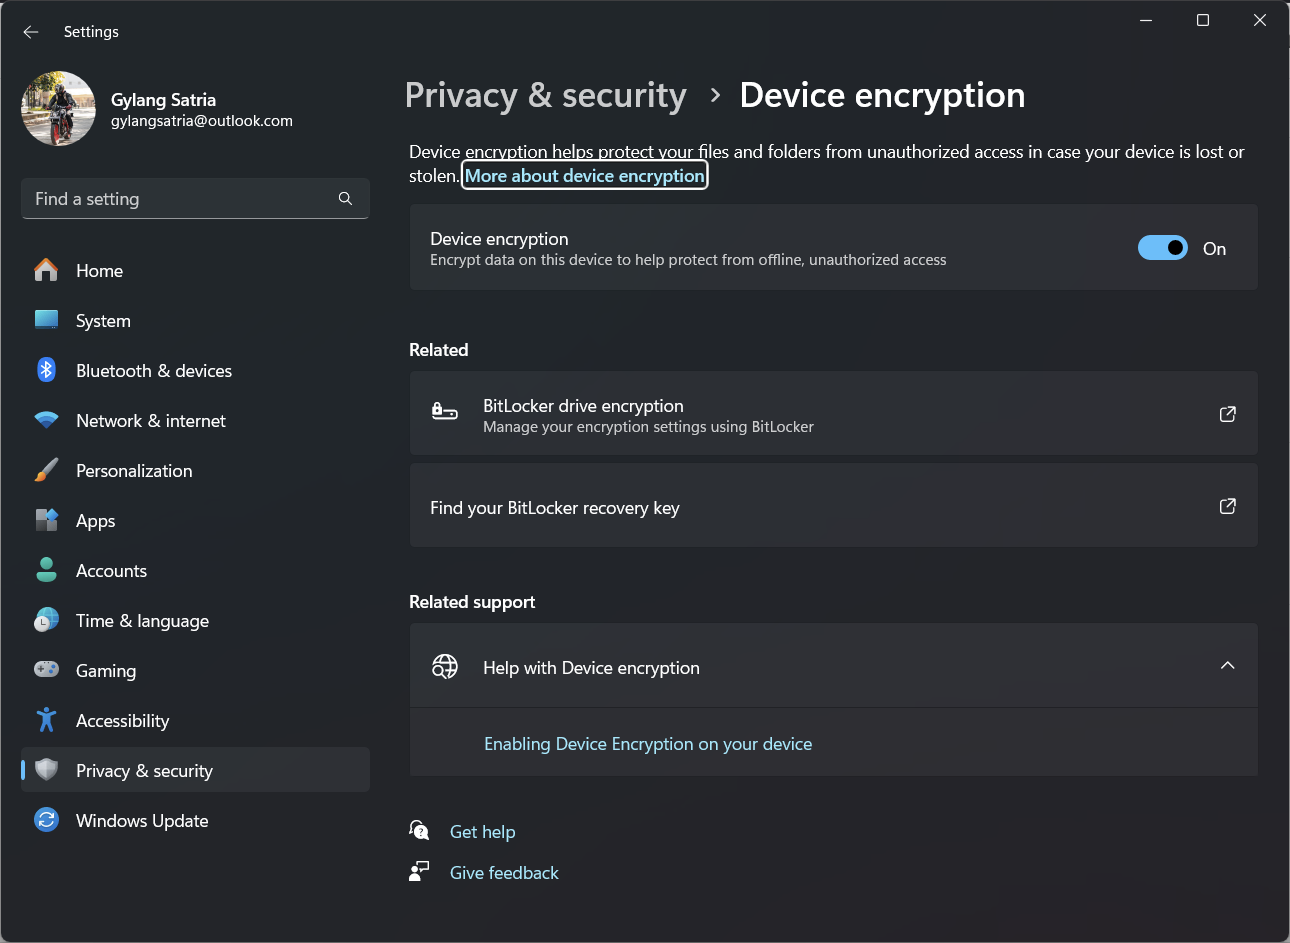The width and height of the screenshot is (1290, 943).
Task: Click the Get help headset icon
Action: [419, 830]
